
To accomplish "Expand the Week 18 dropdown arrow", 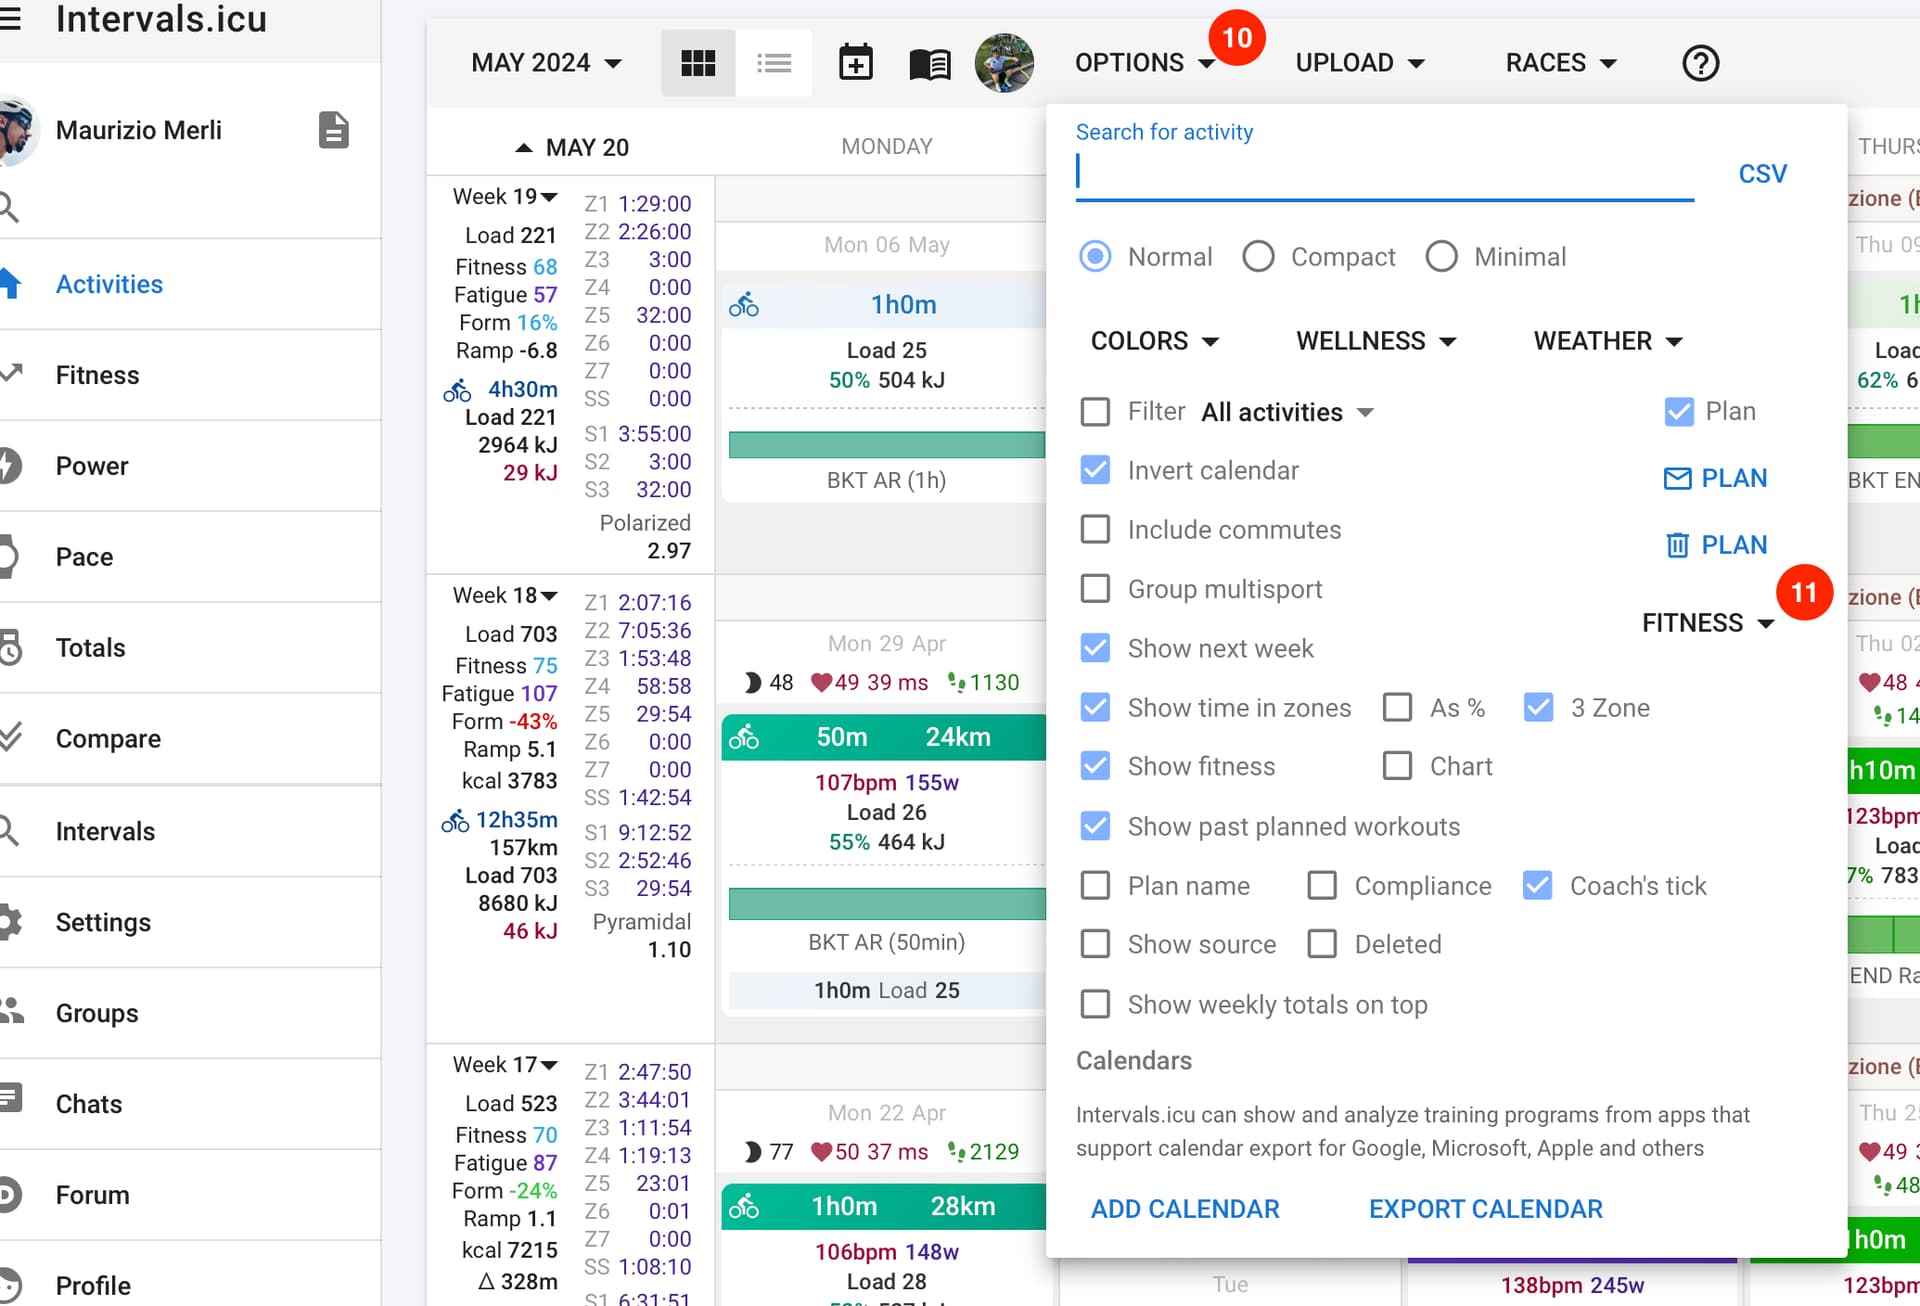I will (549, 596).
